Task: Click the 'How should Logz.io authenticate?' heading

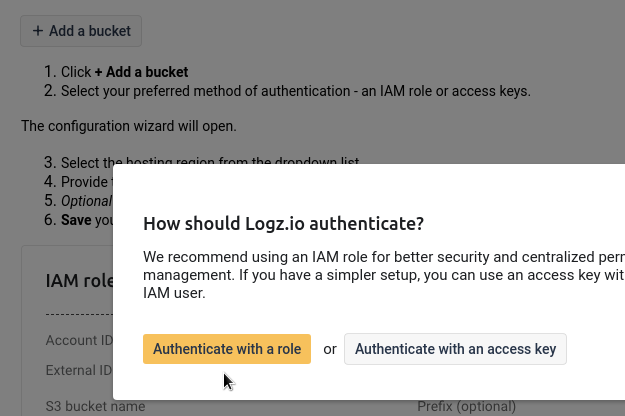Action: [283, 224]
